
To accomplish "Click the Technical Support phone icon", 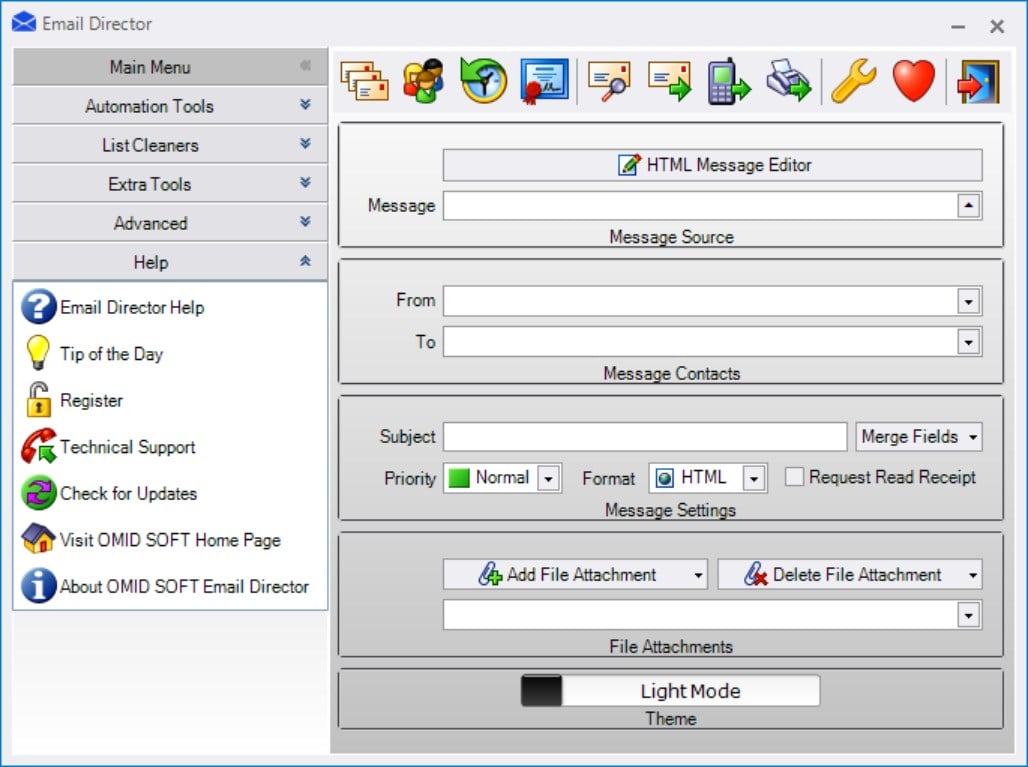I will 39,446.
